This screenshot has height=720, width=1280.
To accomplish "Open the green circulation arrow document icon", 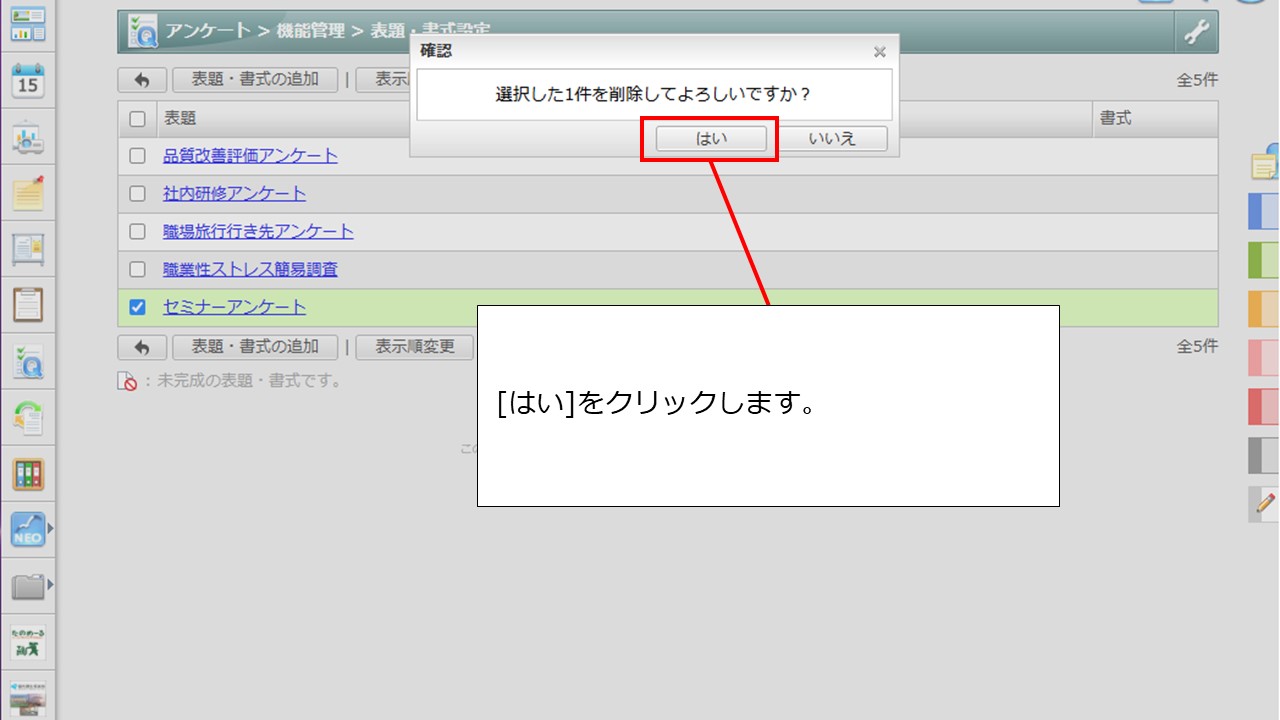I will [28, 418].
